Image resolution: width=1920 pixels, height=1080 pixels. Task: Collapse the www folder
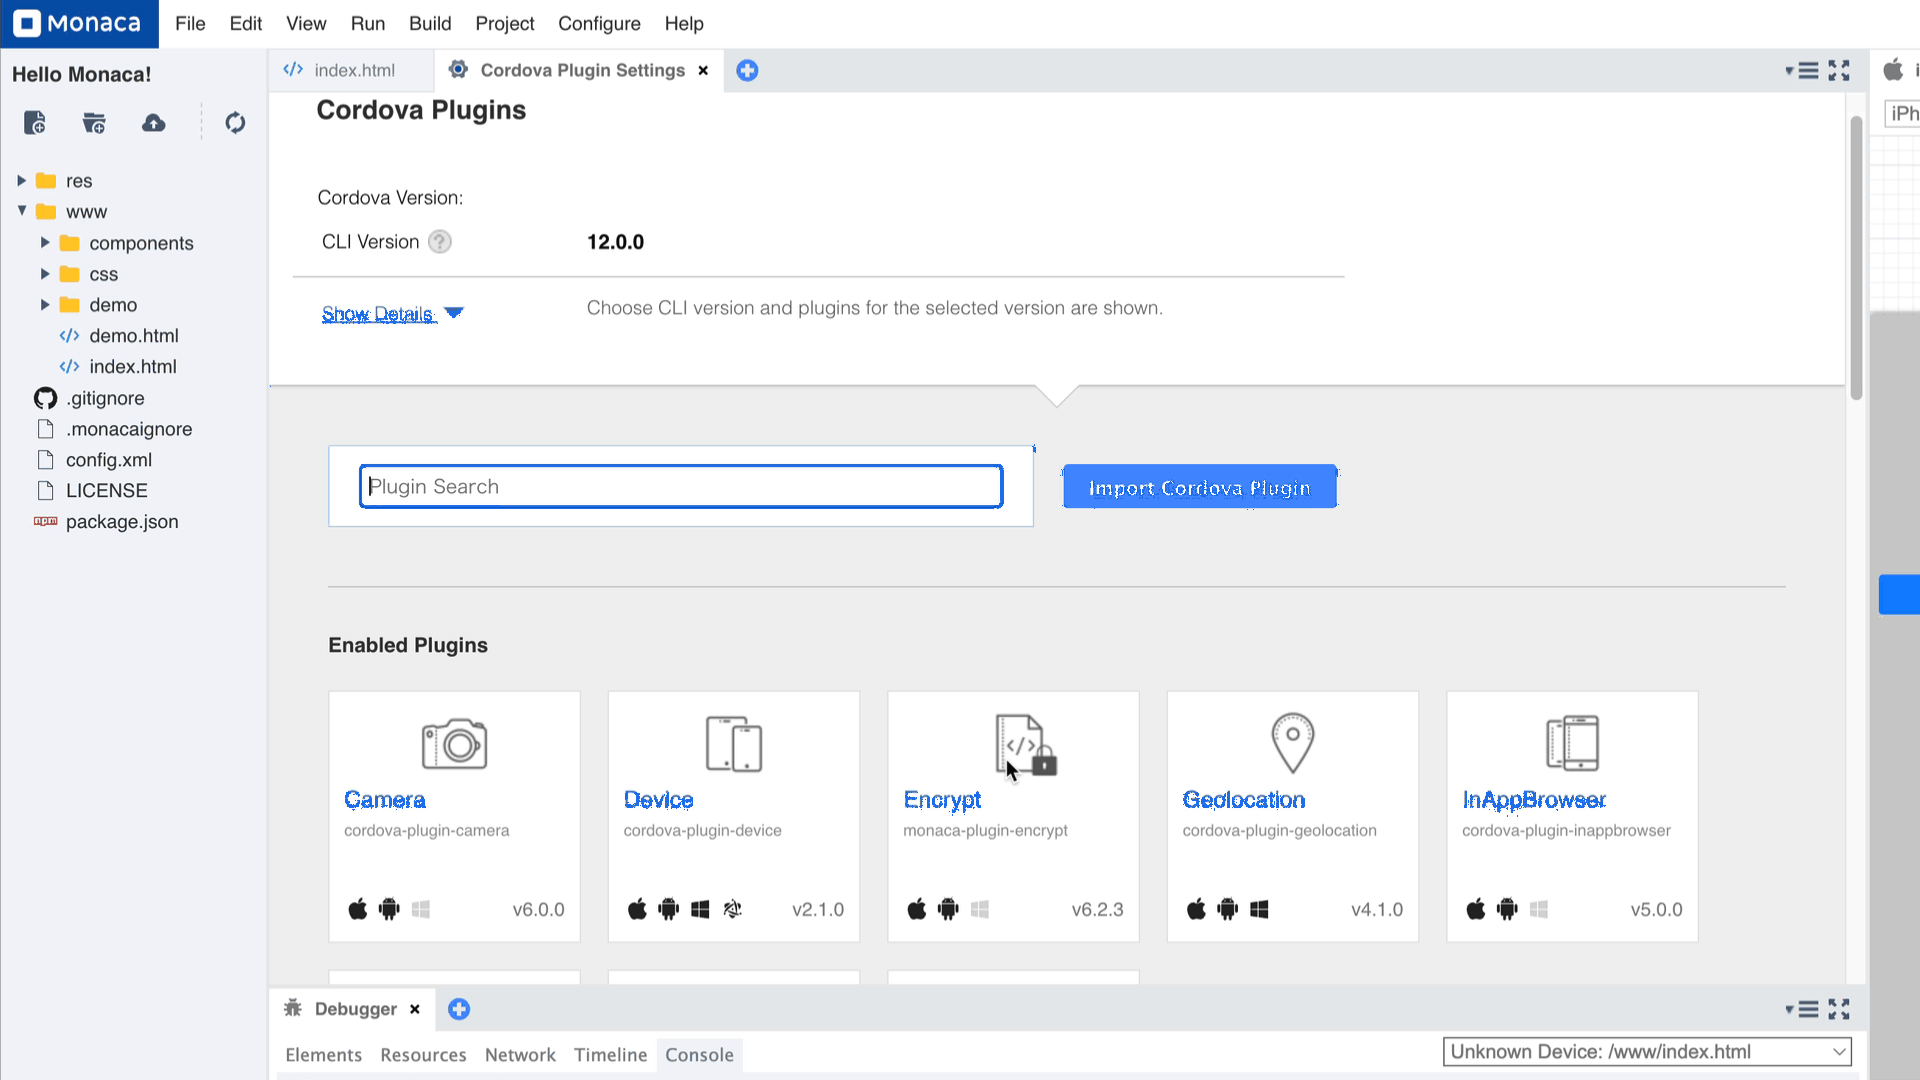[x=21, y=211]
